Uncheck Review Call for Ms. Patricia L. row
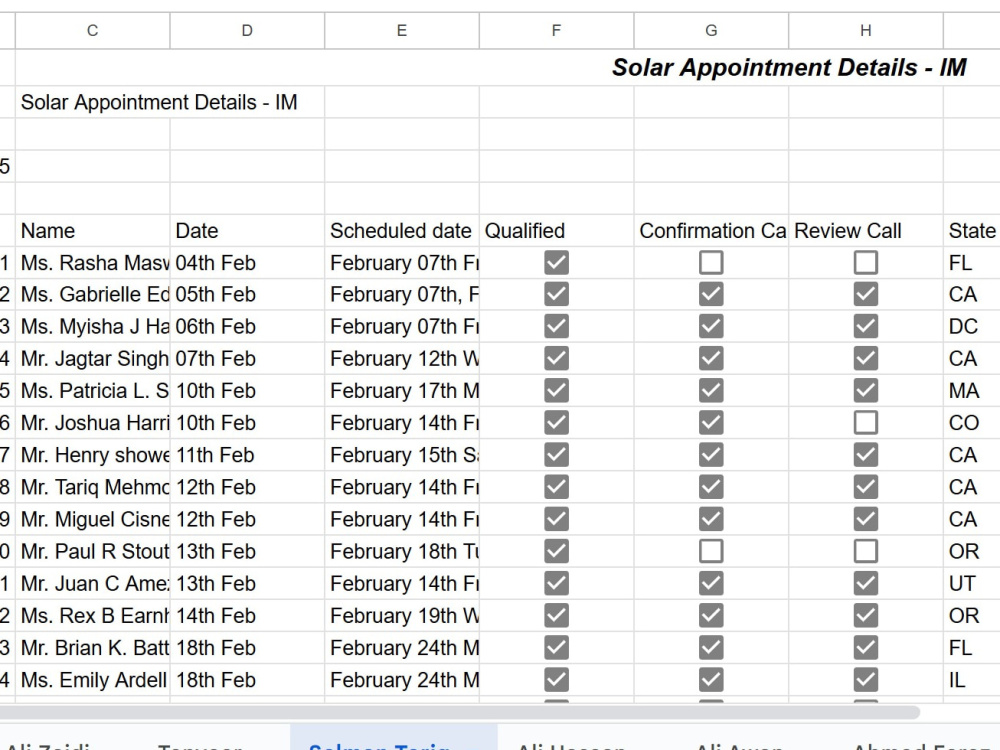The image size is (1000, 750). coord(865,391)
